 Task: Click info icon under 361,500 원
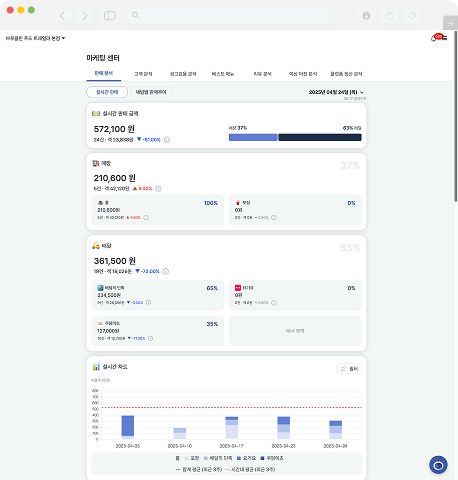tap(166, 271)
